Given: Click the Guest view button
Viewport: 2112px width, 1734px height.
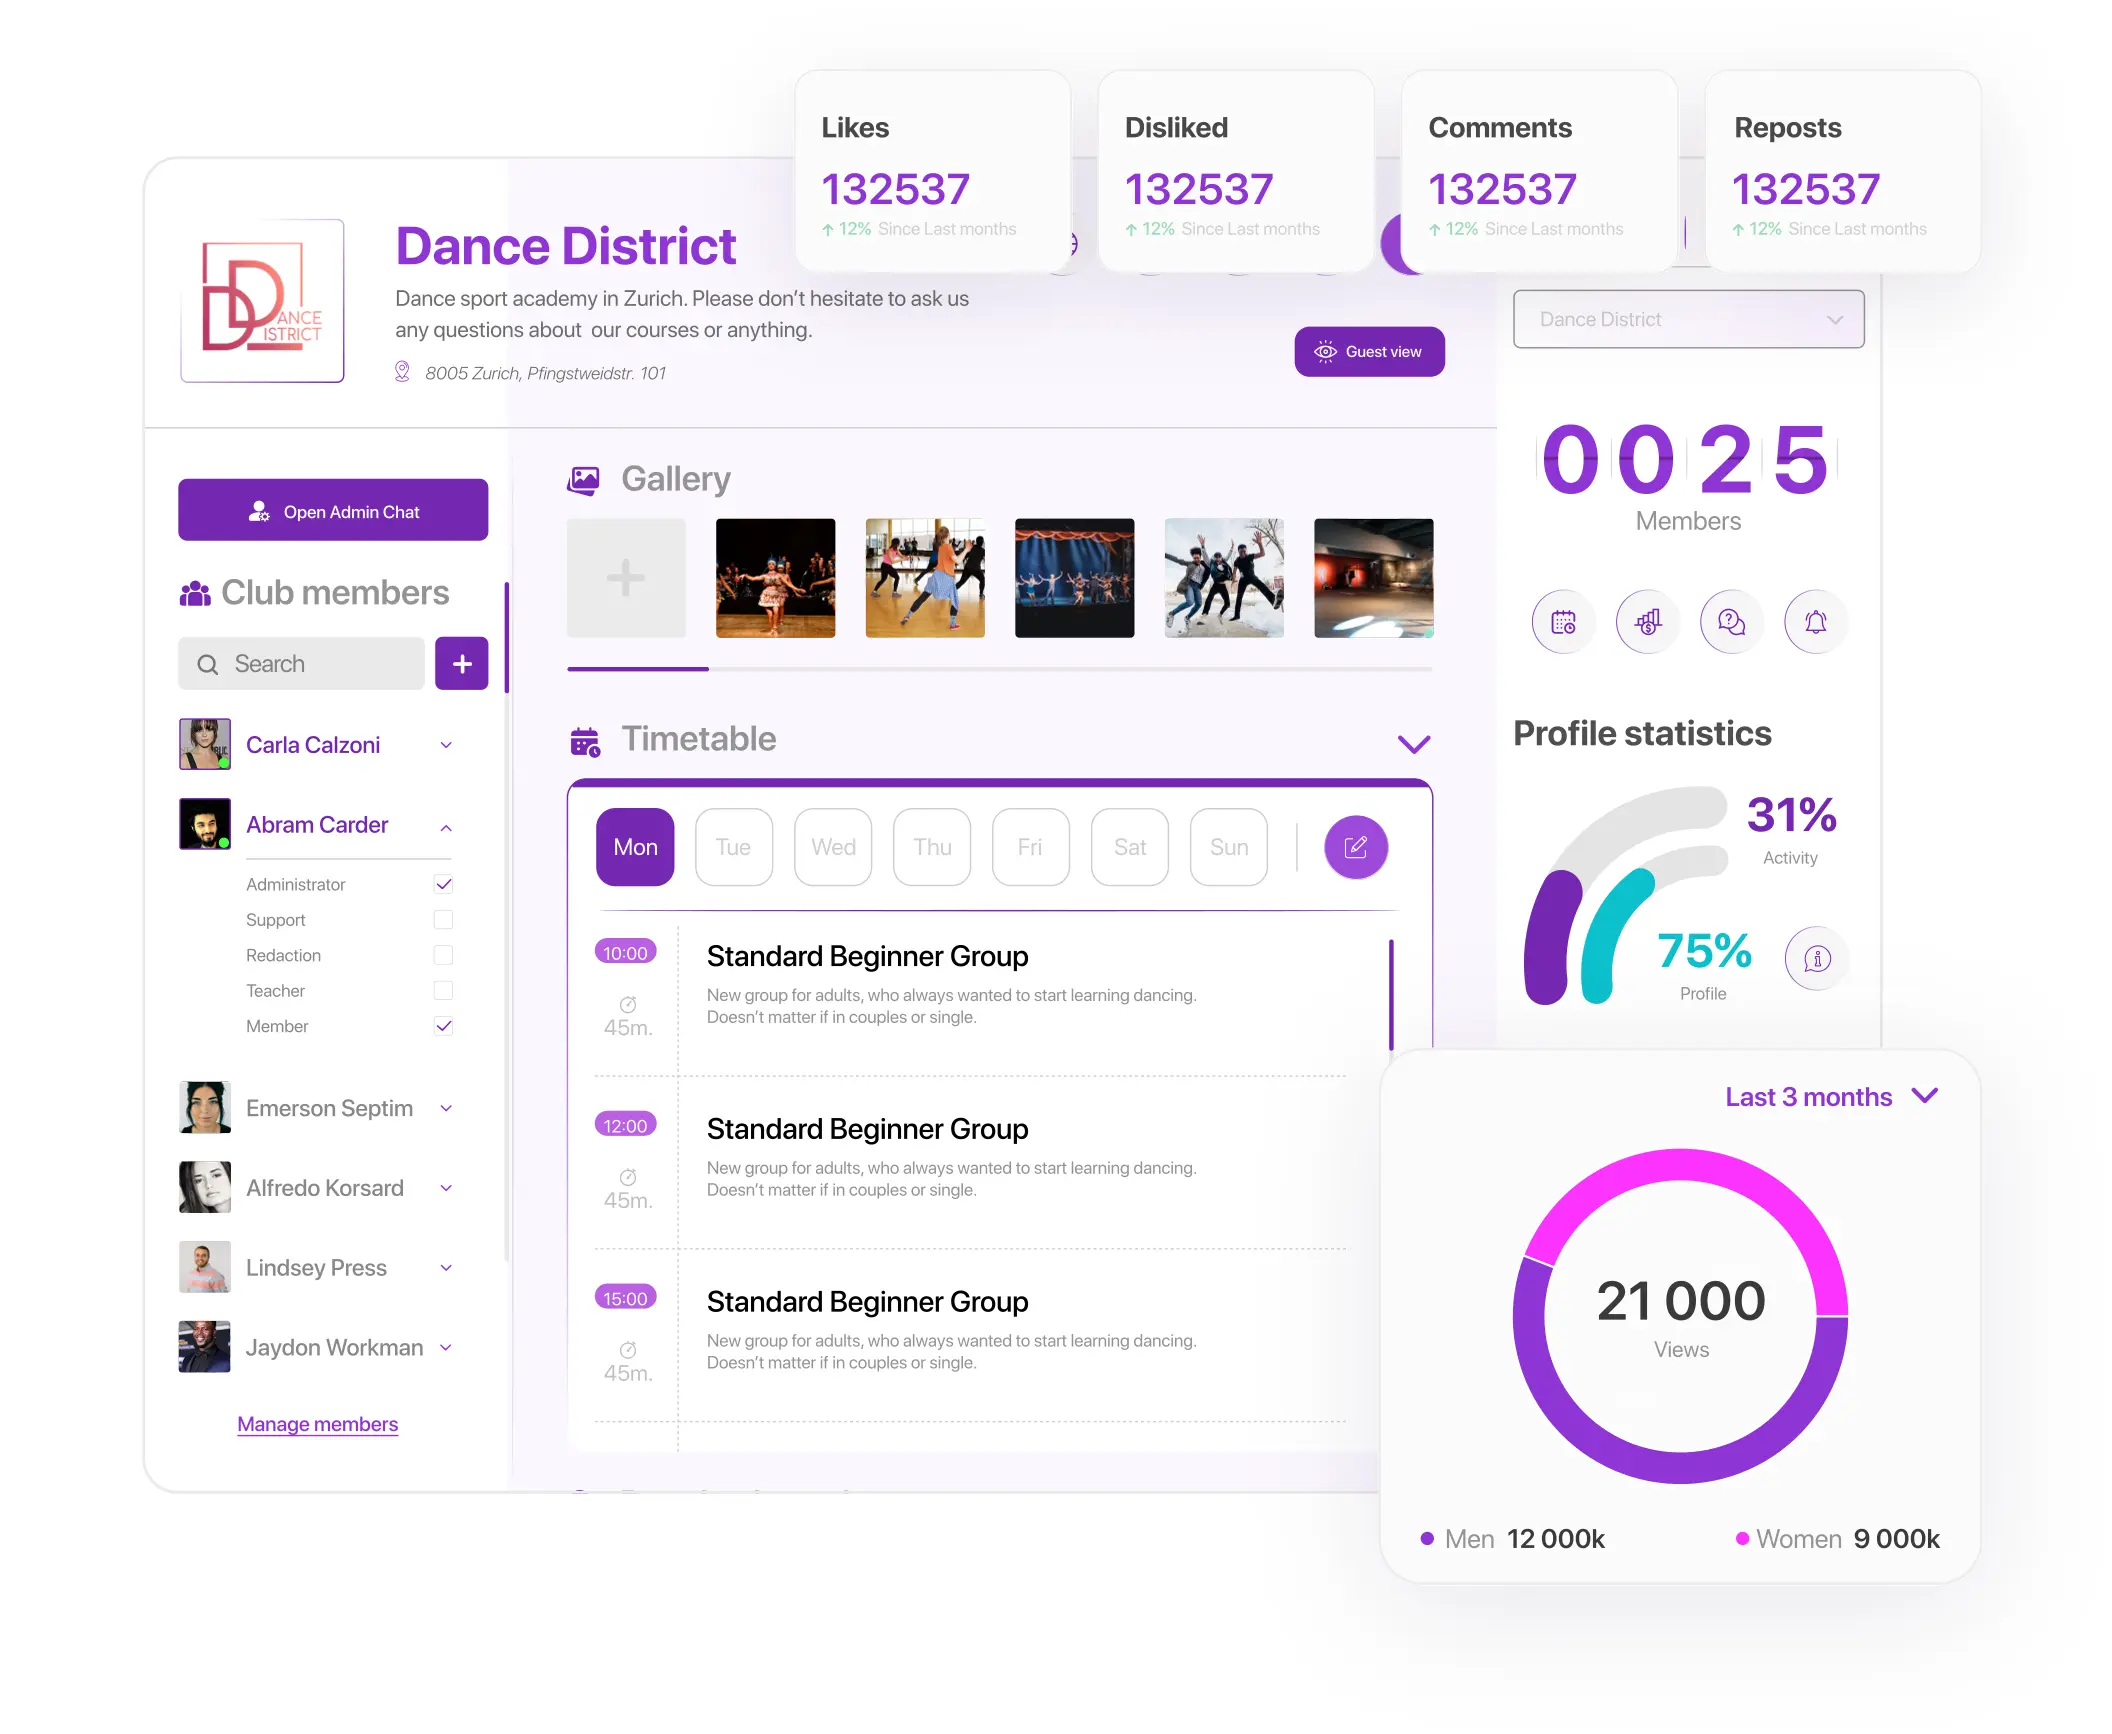Looking at the screenshot, I should tap(1368, 352).
